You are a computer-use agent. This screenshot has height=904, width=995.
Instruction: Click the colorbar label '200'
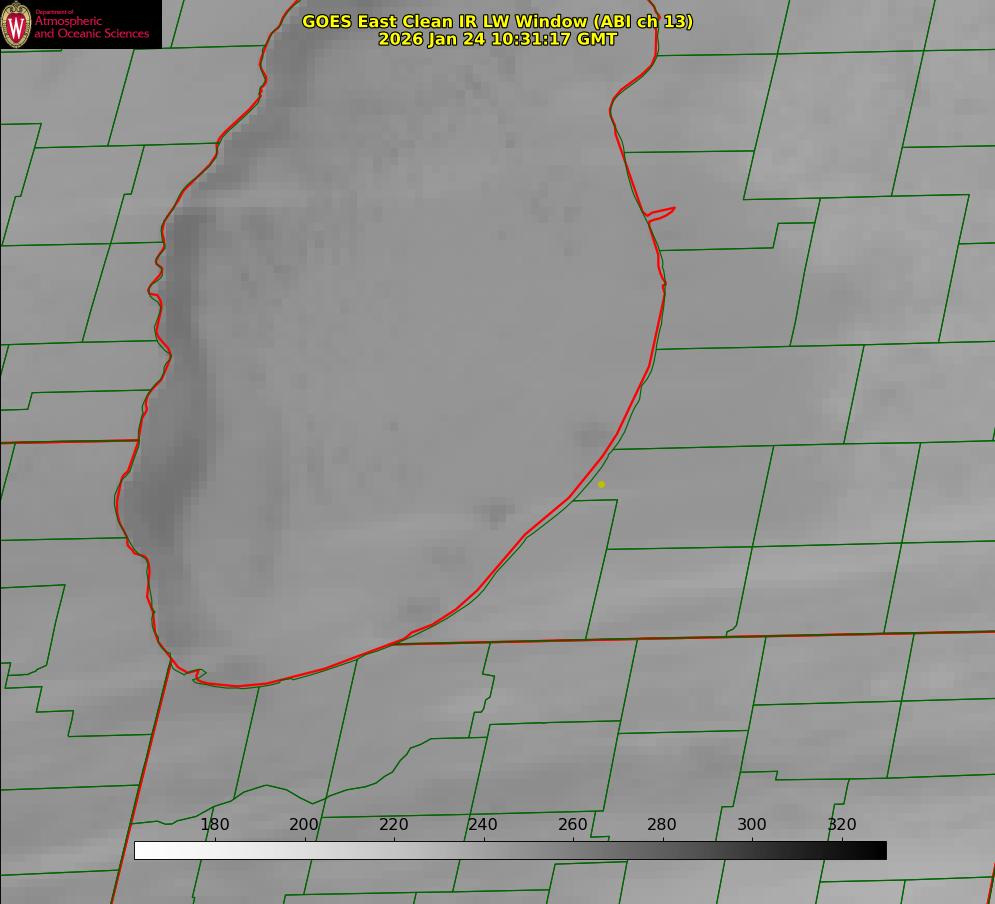304,824
